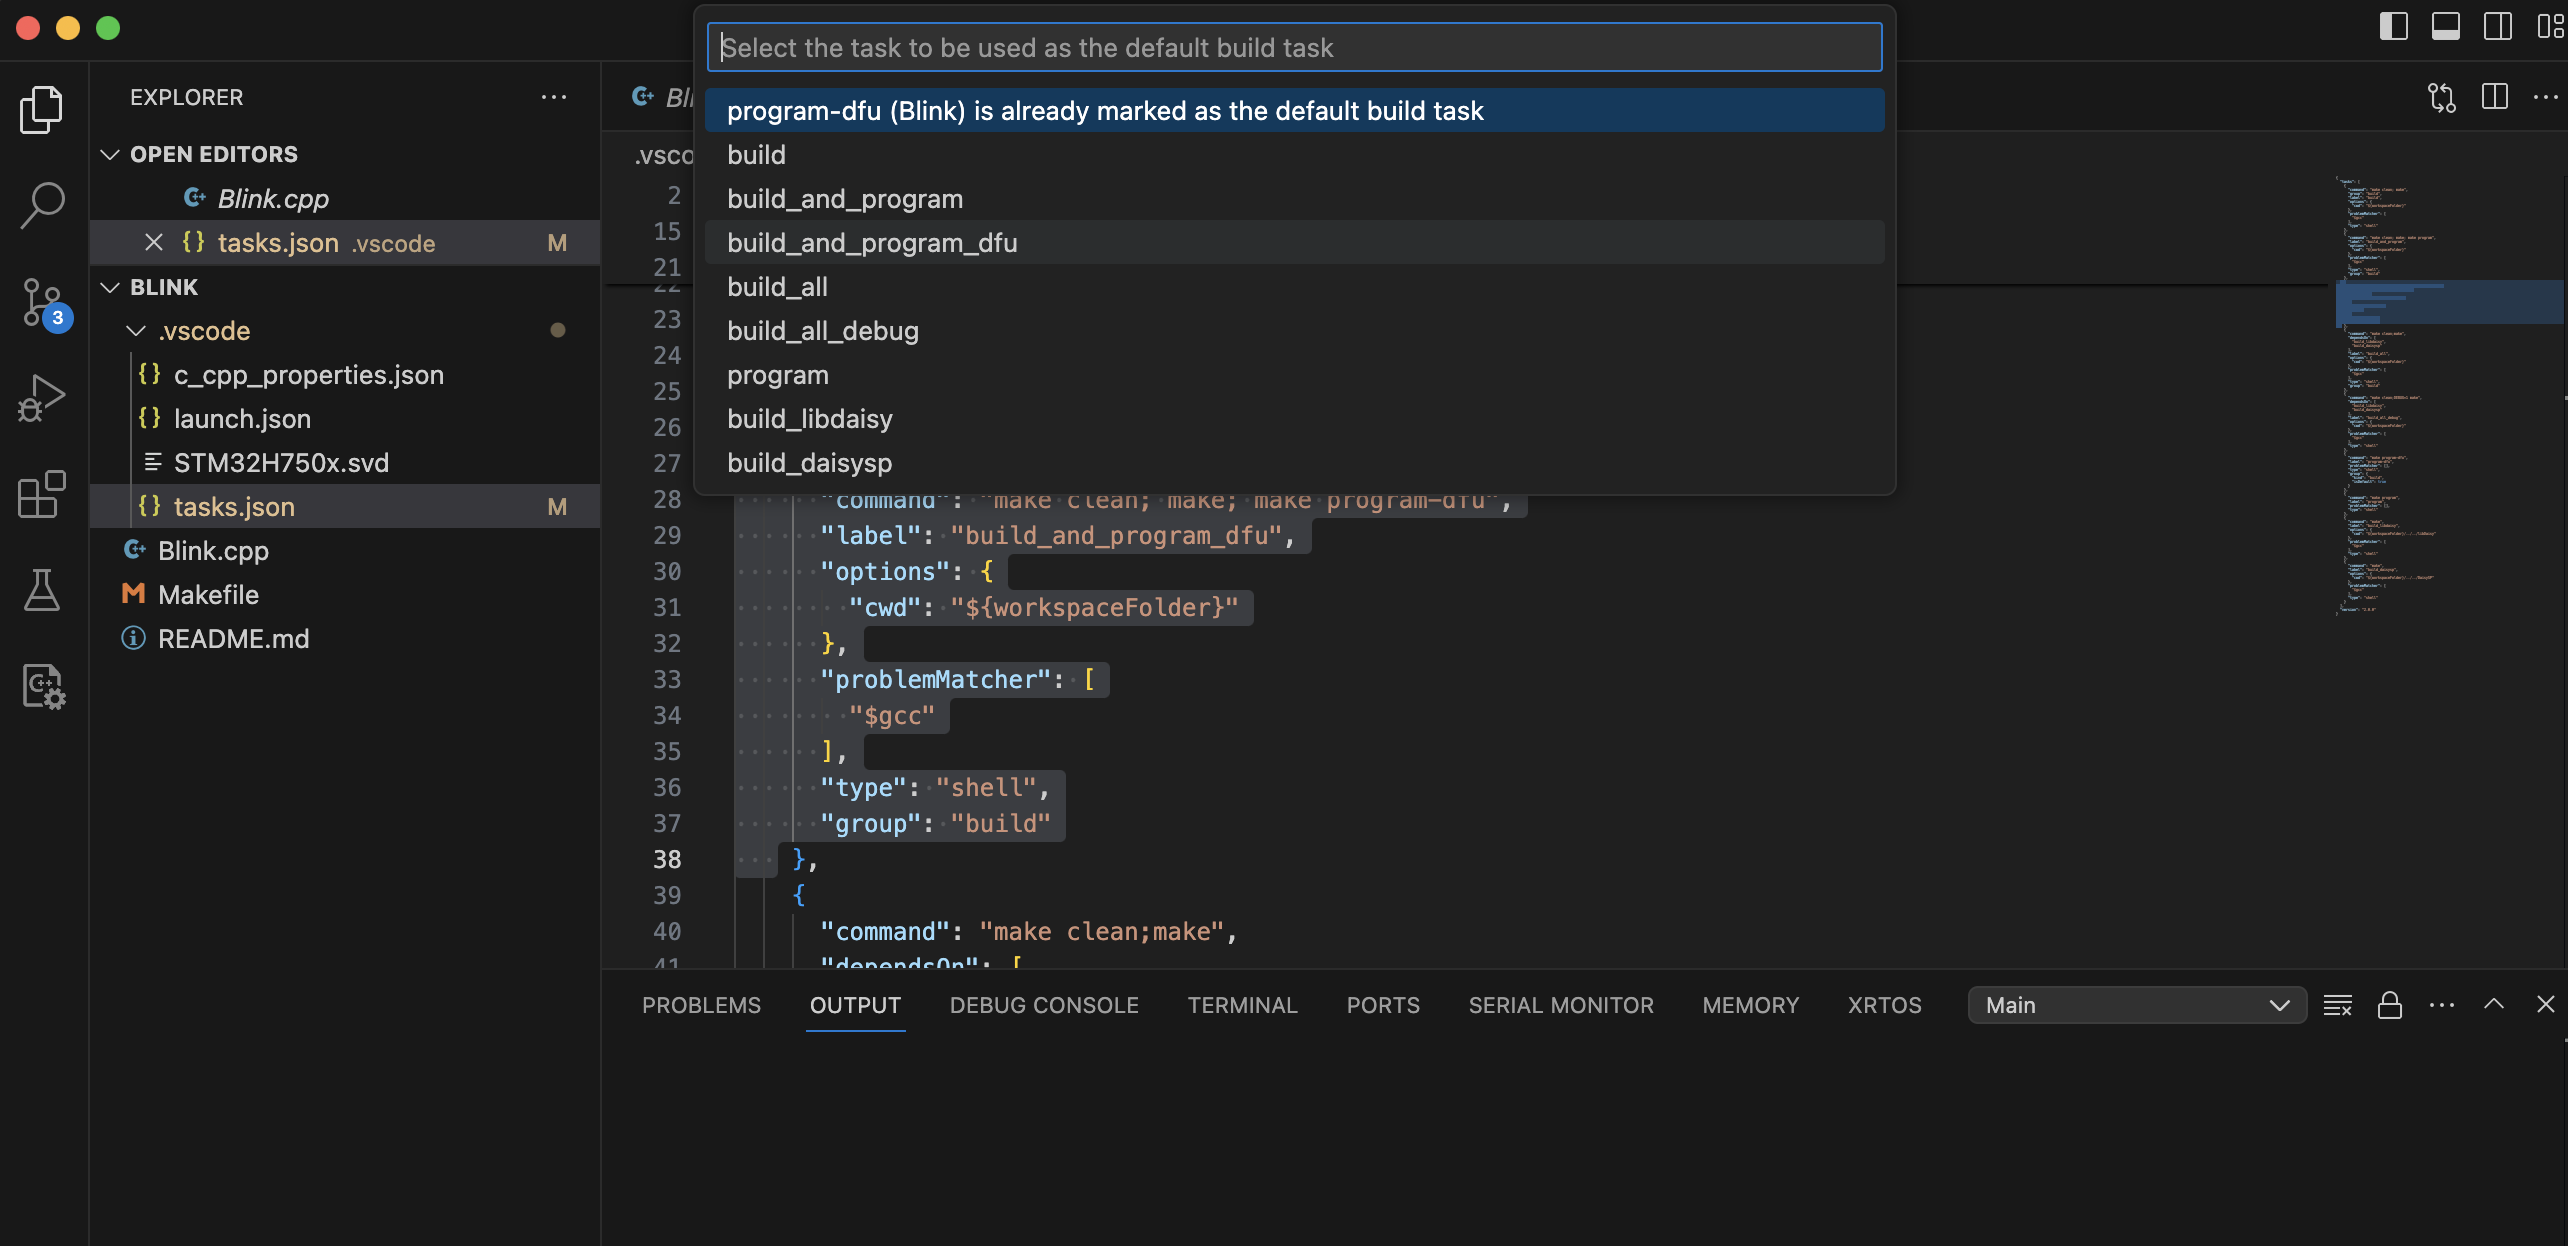Open the Main output channel dropdown
Viewport: 2568px width, 1246px height.
pyautogui.click(x=2137, y=1005)
